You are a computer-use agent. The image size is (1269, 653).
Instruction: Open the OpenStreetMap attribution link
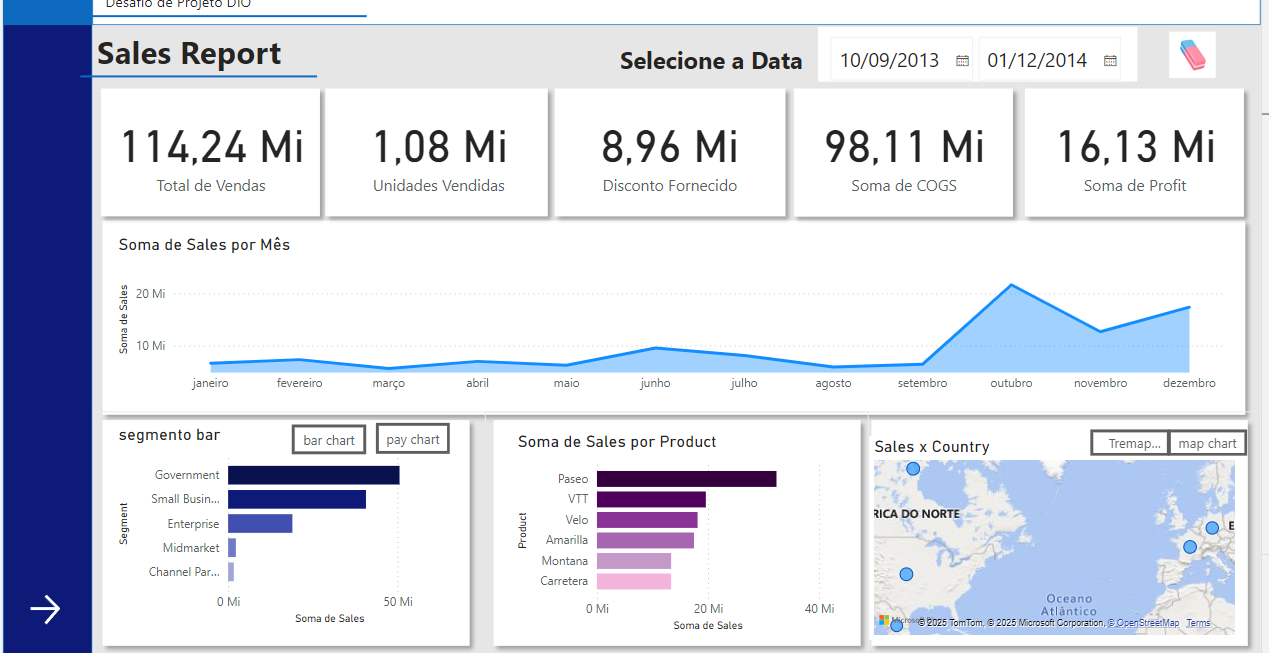point(1145,623)
